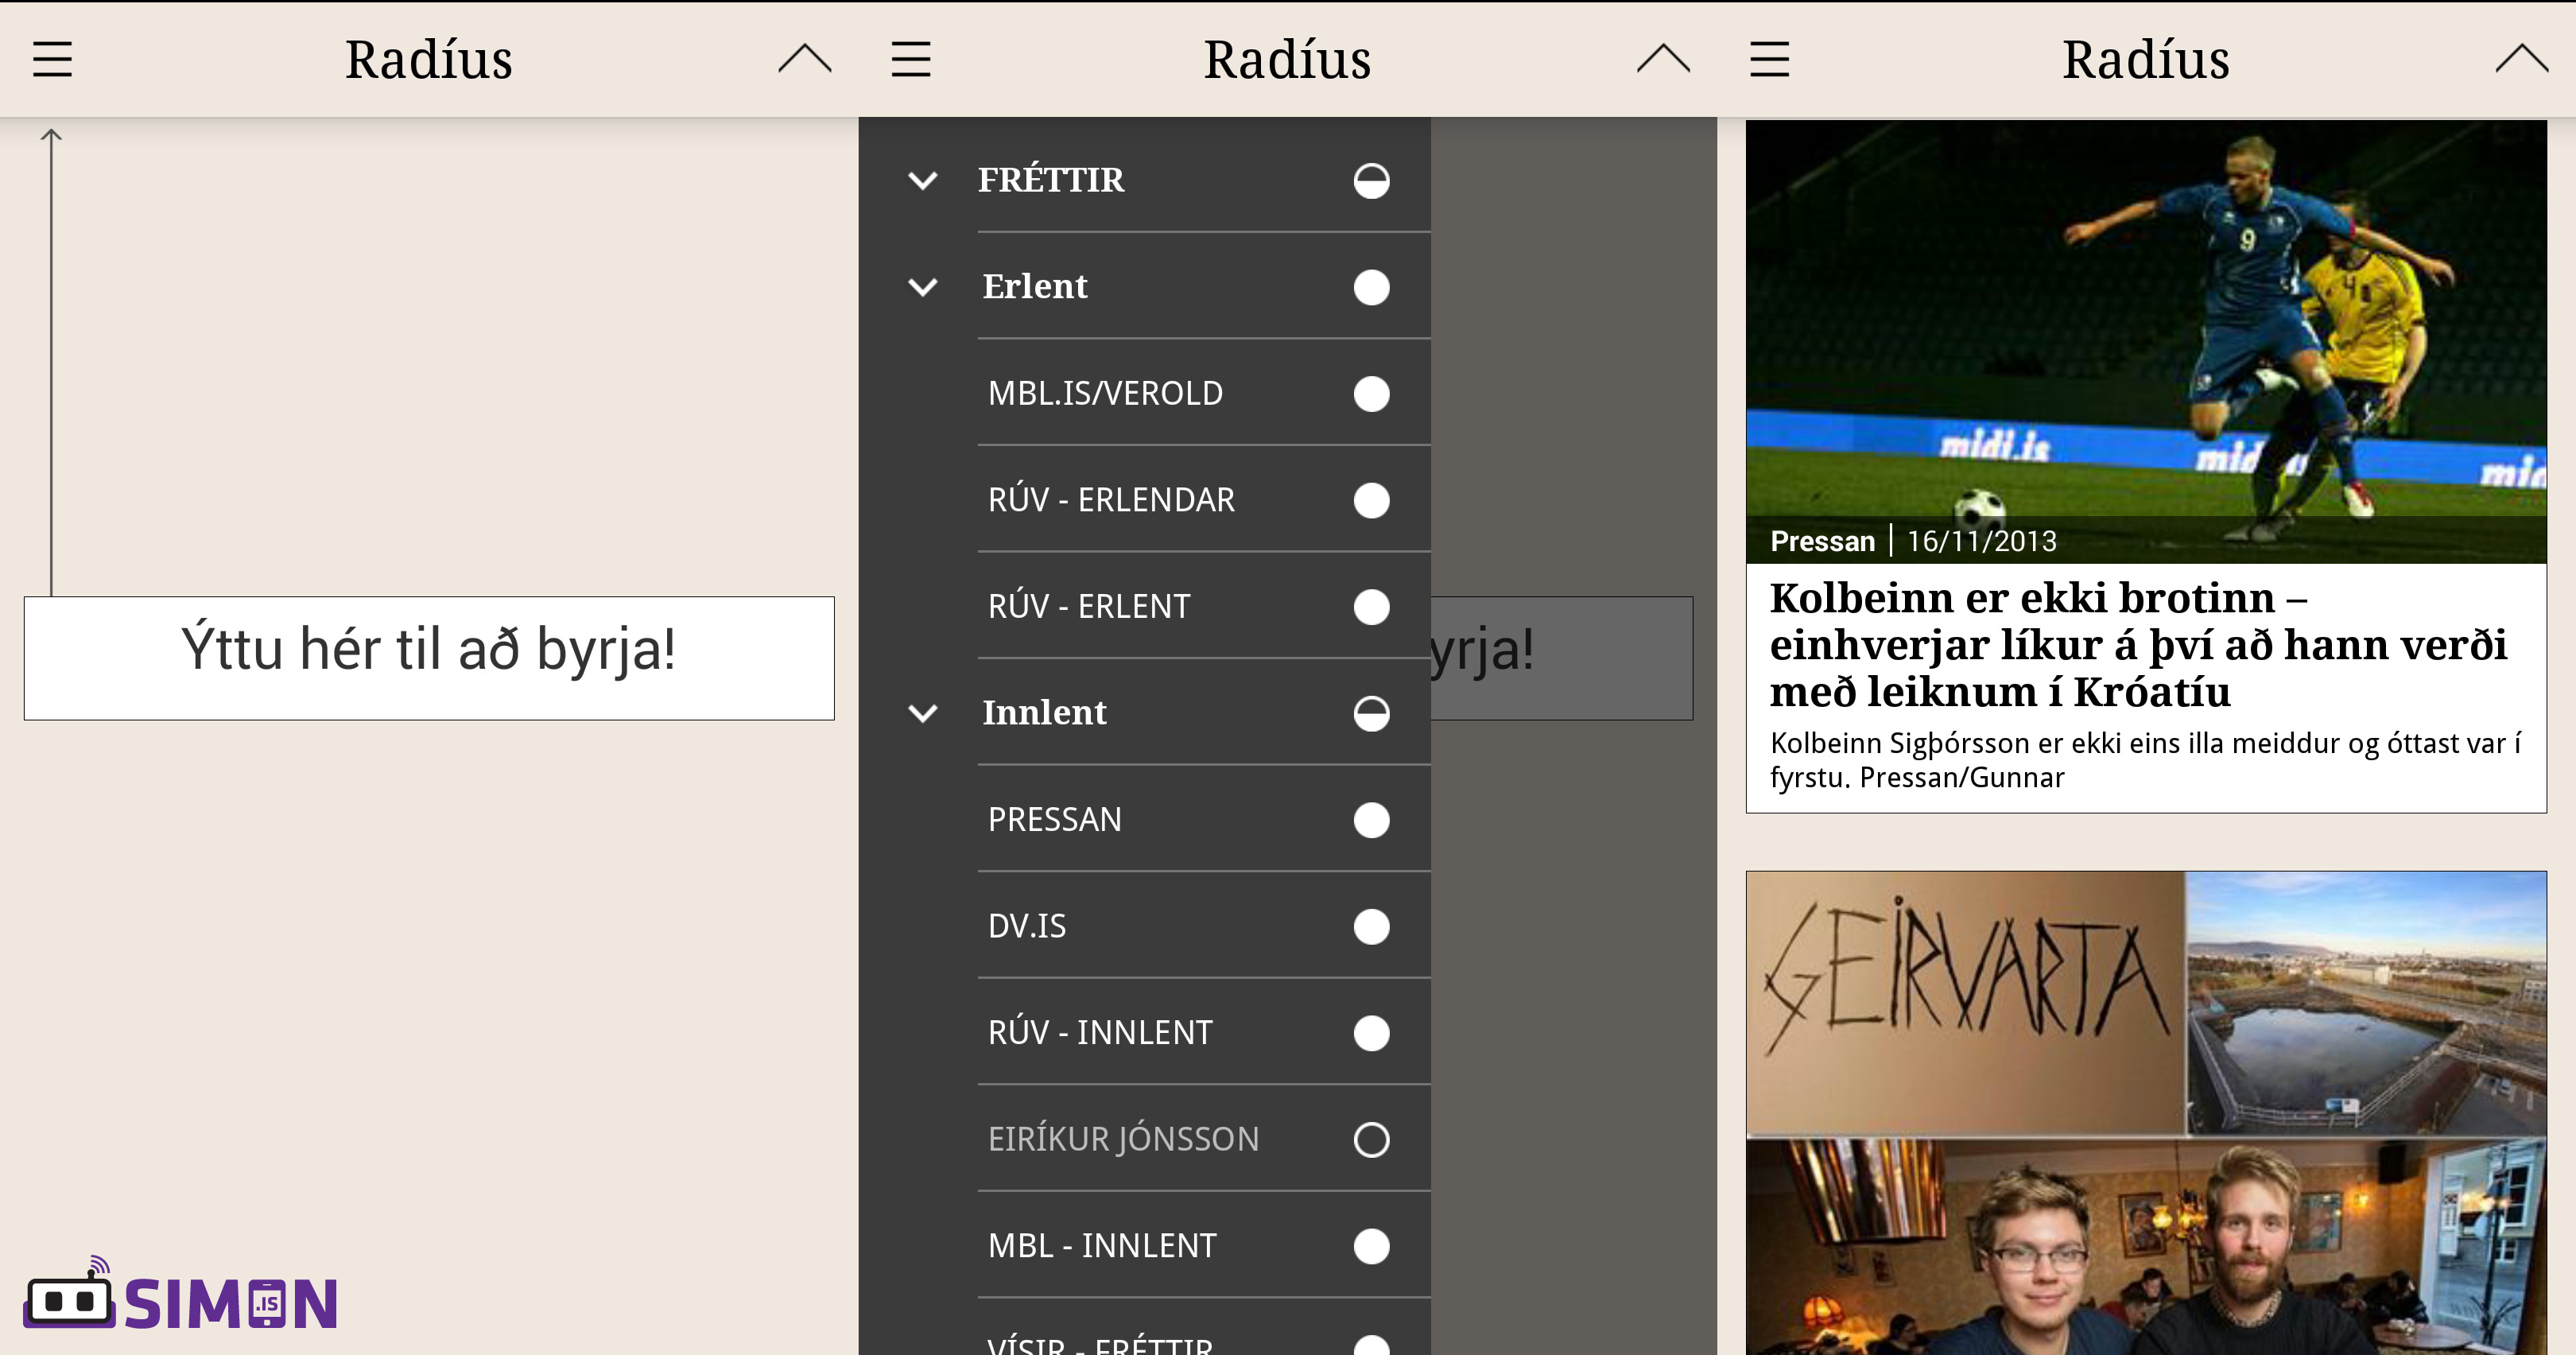Screen dimensions: 2576x1355
Task: Open the Kolbeinn er ekki brotinn headline
Action: point(2138,645)
